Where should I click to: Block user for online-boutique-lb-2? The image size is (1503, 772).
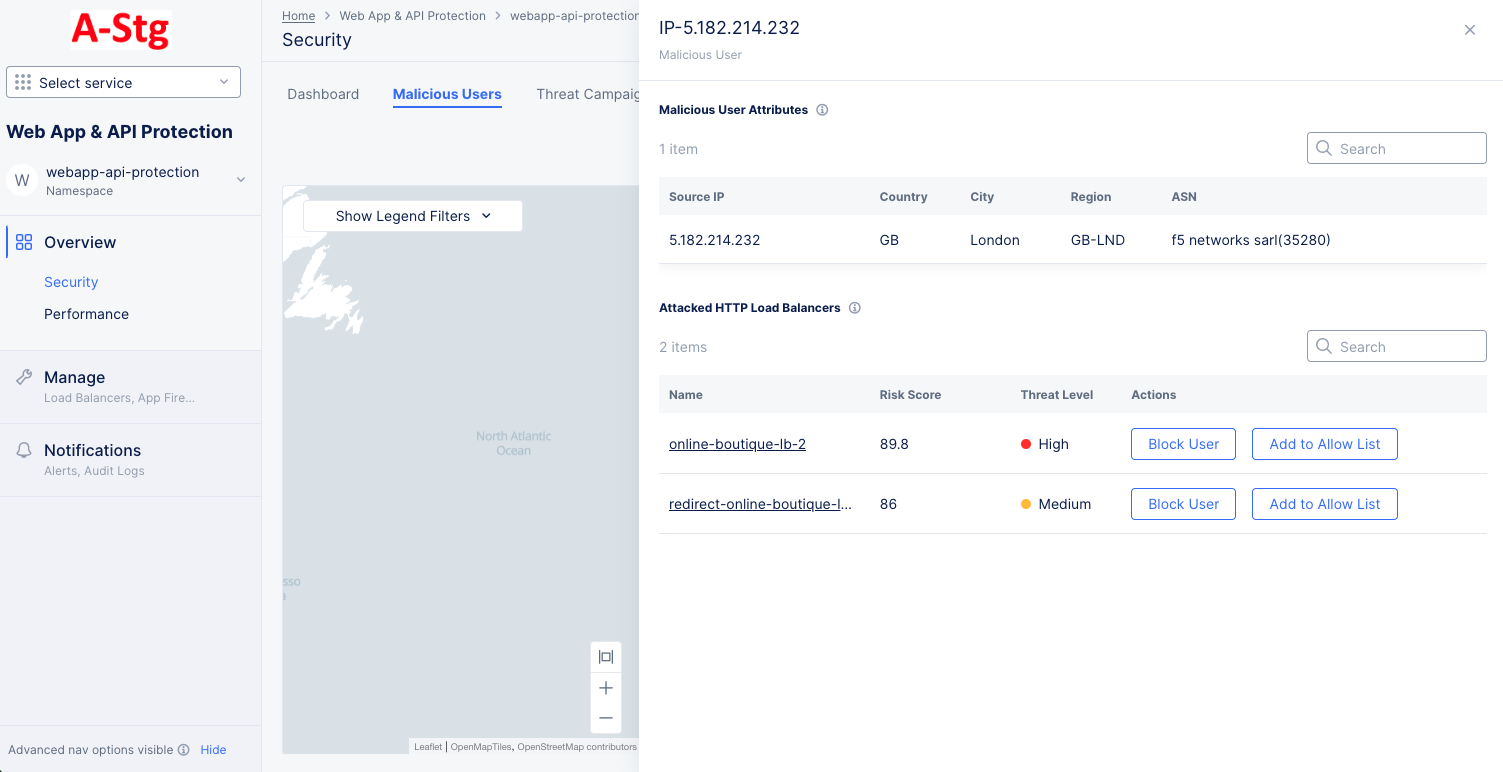pyautogui.click(x=1182, y=444)
